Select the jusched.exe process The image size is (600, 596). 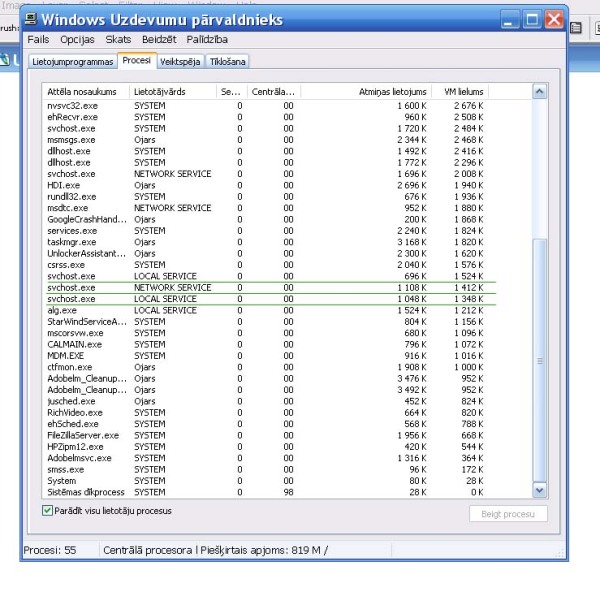(x=265, y=401)
